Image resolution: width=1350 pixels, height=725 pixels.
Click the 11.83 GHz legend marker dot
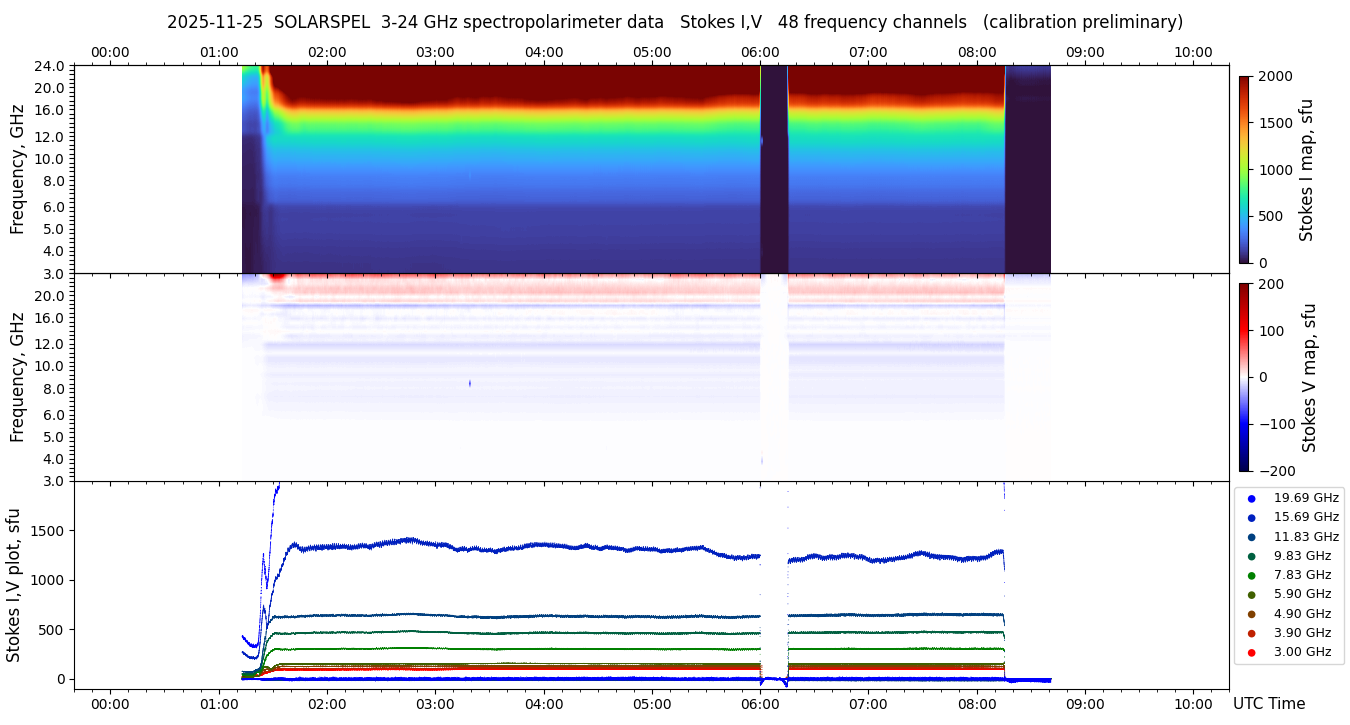tap(1251, 537)
